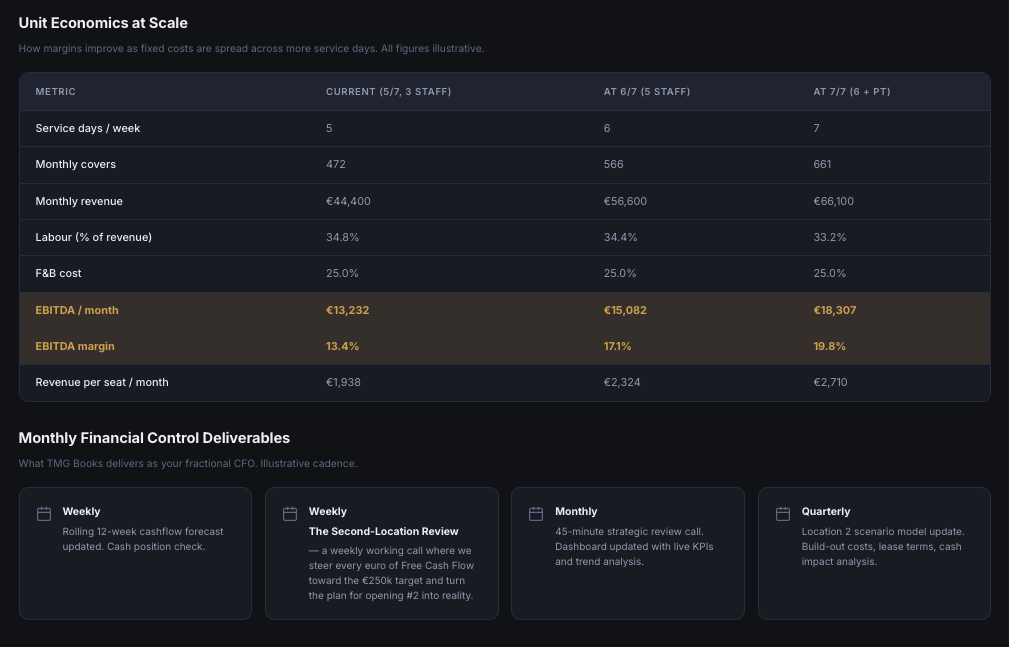This screenshot has height=647, width=1009.
Task: Click the calendar icon on the Quarterly card
Action: pos(782,514)
